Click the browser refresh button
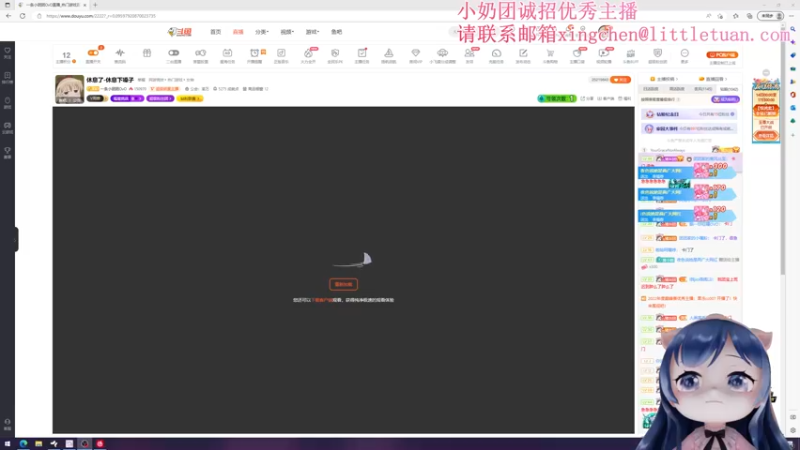 [22, 16]
